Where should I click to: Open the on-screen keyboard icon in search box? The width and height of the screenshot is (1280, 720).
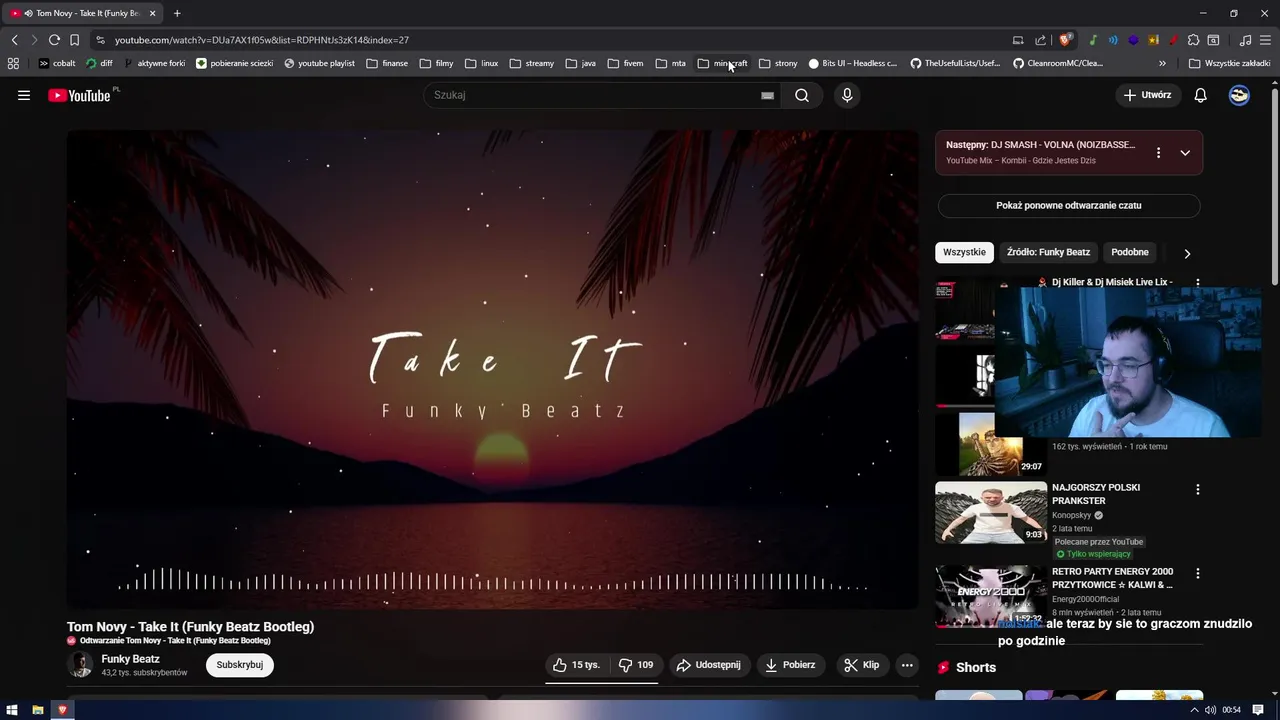(x=767, y=95)
